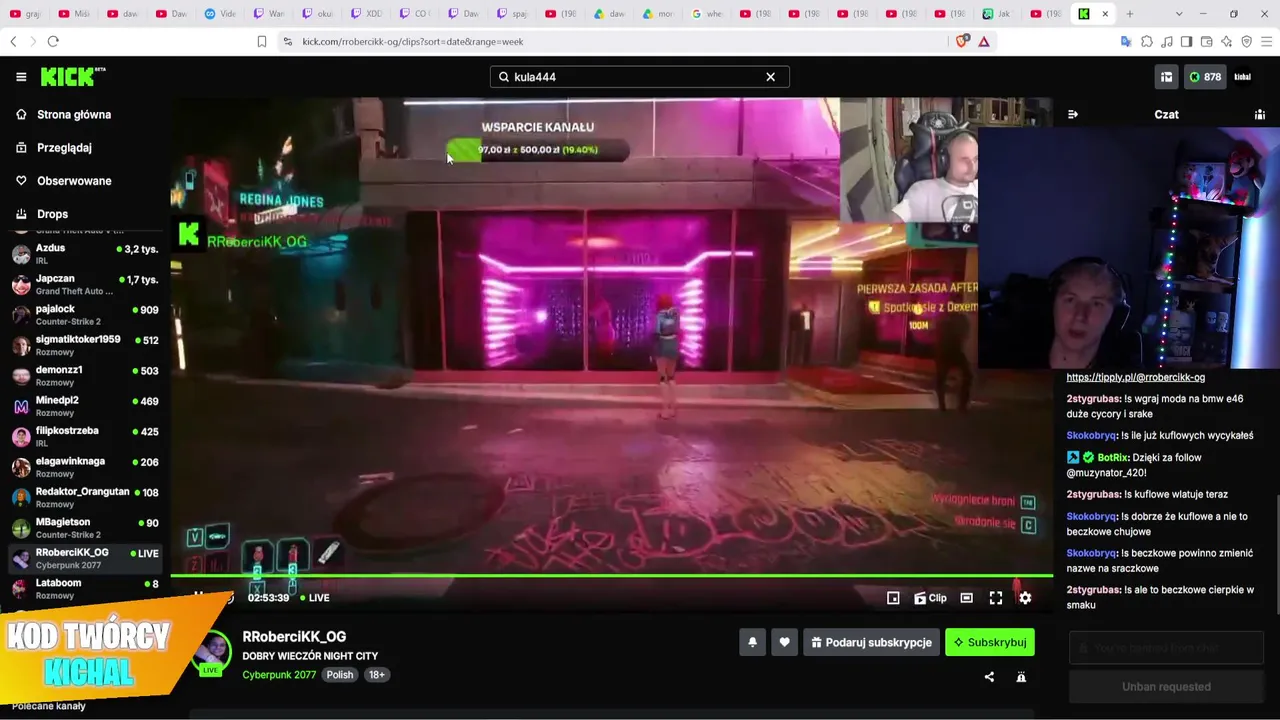1280x720 pixels.
Task: Open the browser extensions puzzle icon
Action: [1147, 41]
